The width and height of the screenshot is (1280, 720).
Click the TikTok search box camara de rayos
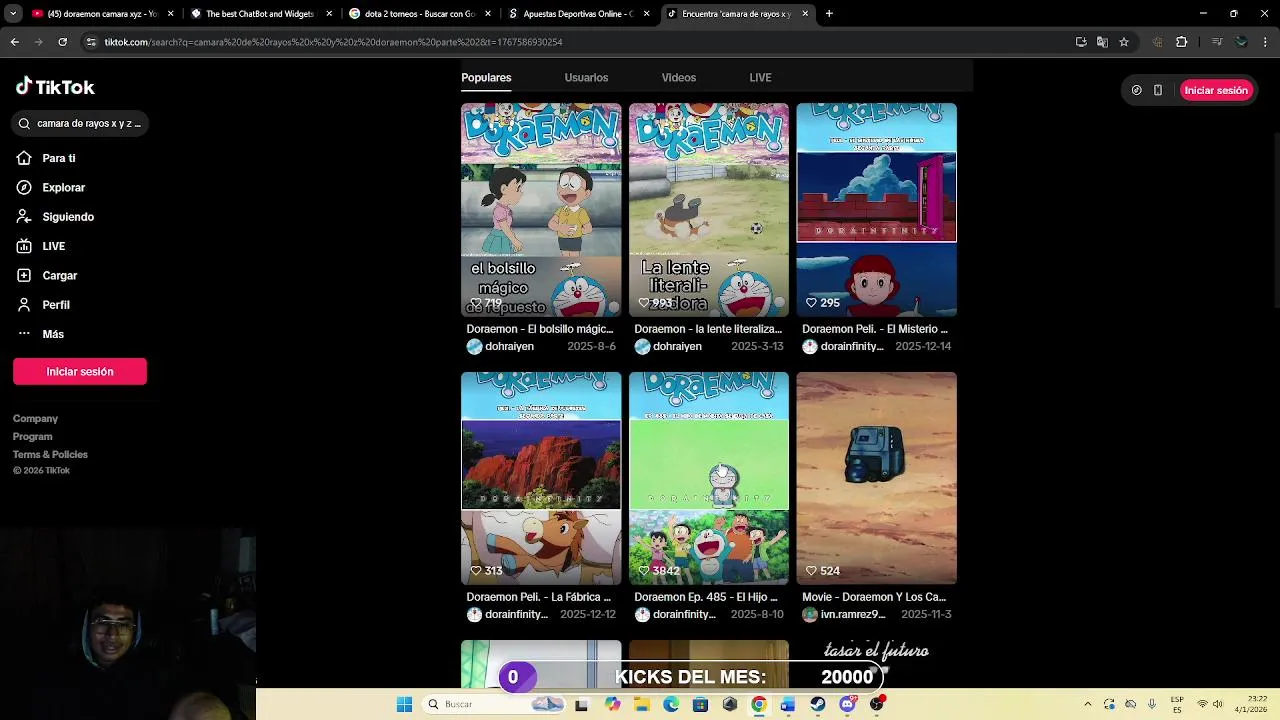coord(80,123)
